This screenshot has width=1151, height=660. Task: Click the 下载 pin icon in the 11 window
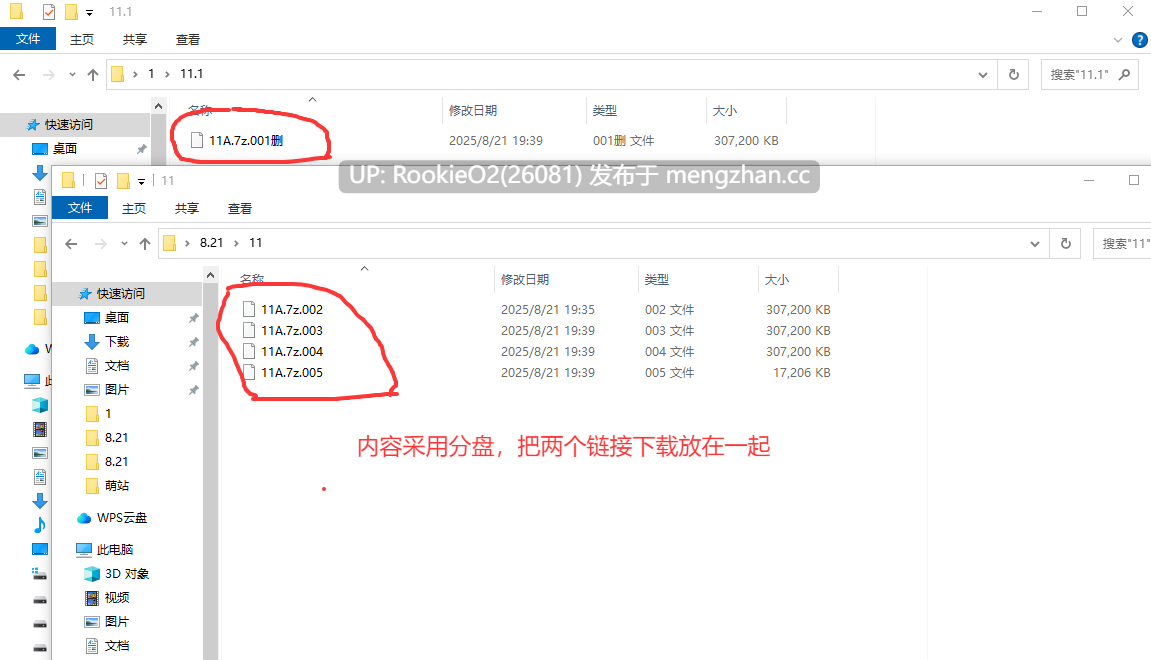(194, 342)
